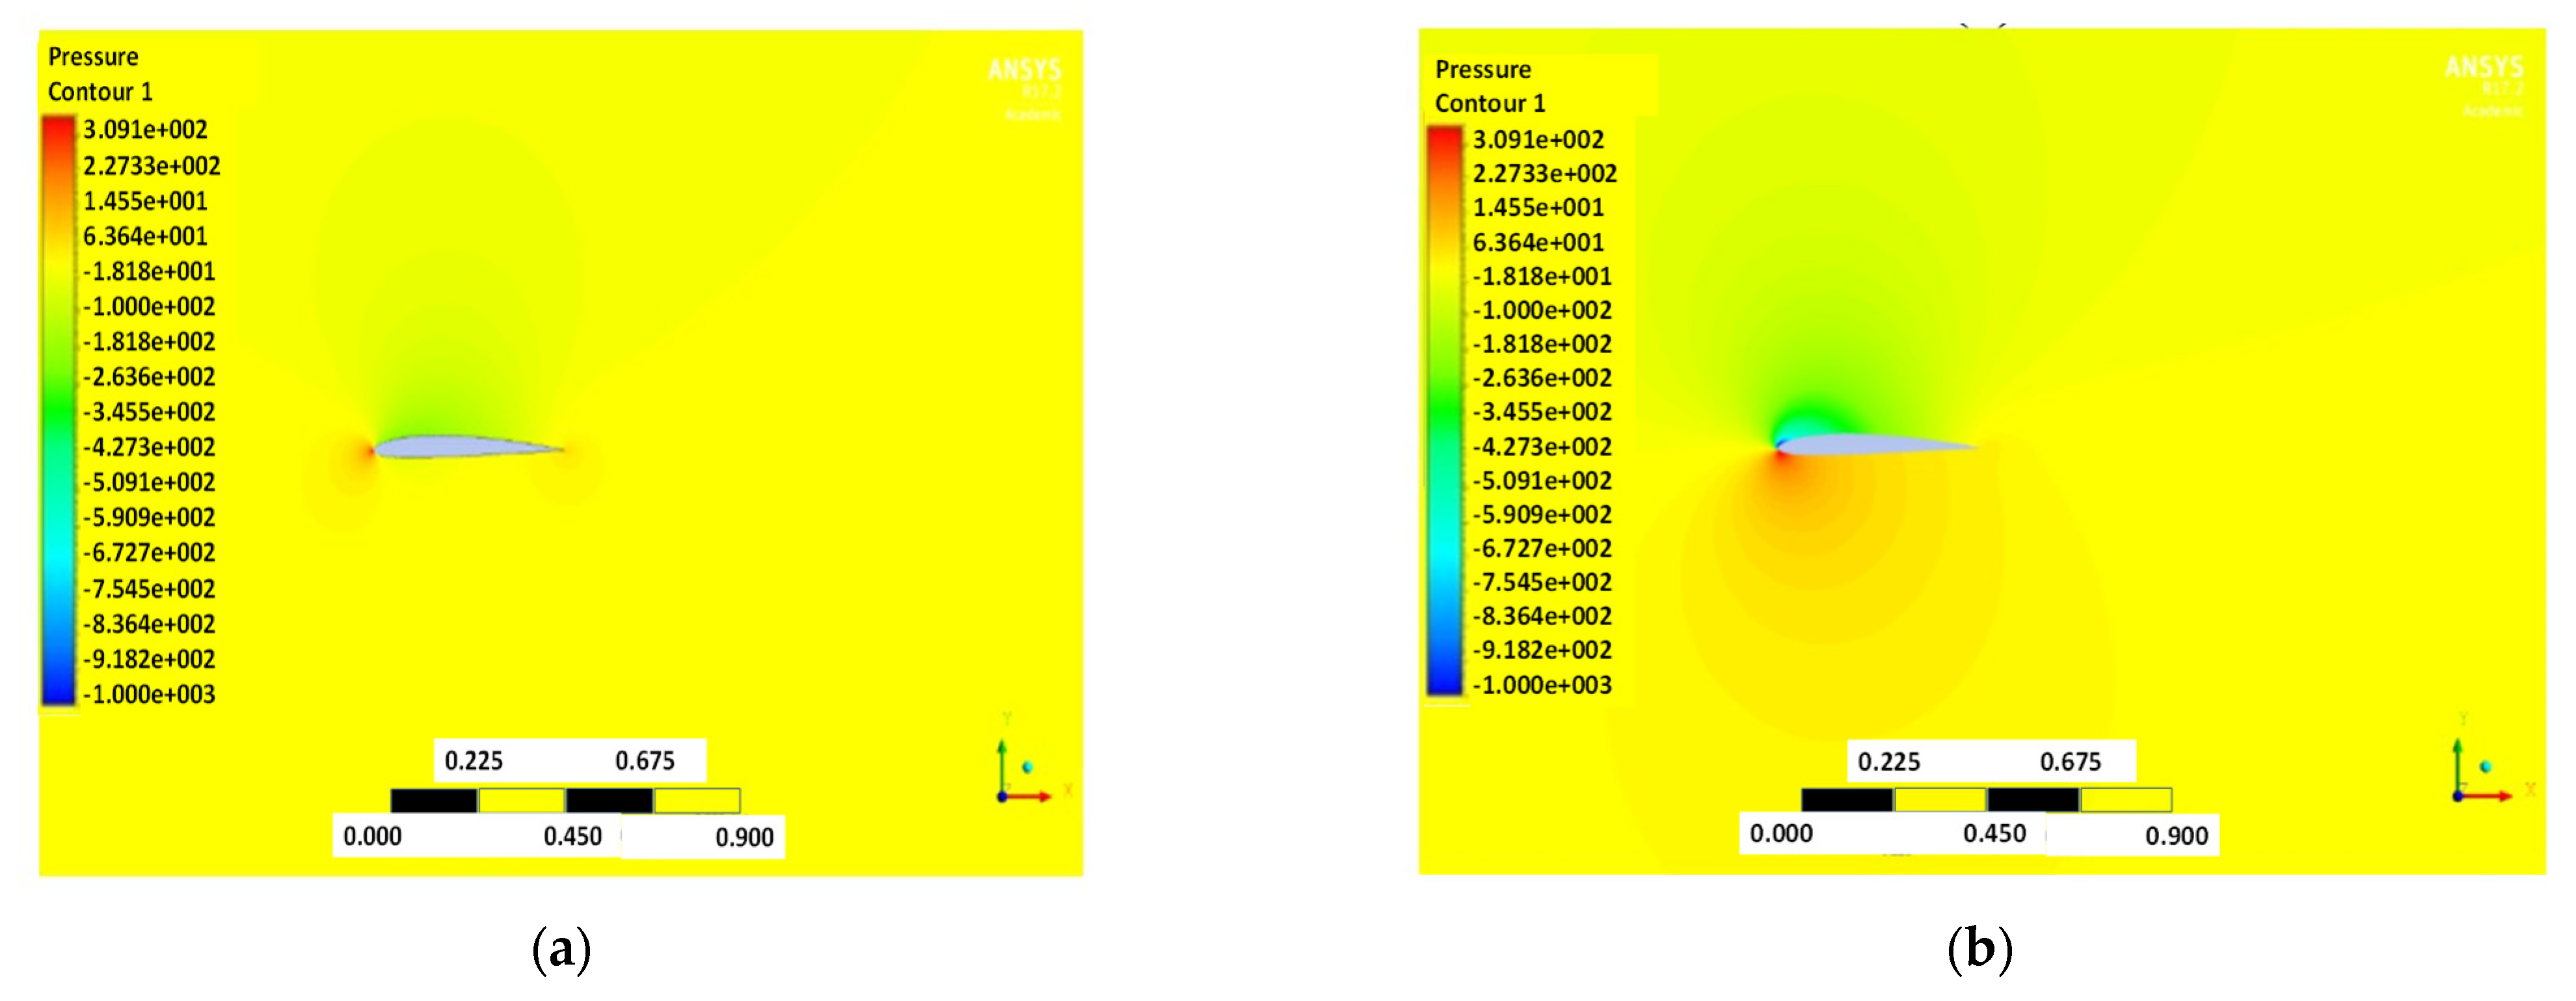Click the 0.450 scale label in panel (a)
Viewport: 2576px width, 1001px height.
tap(572, 836)
